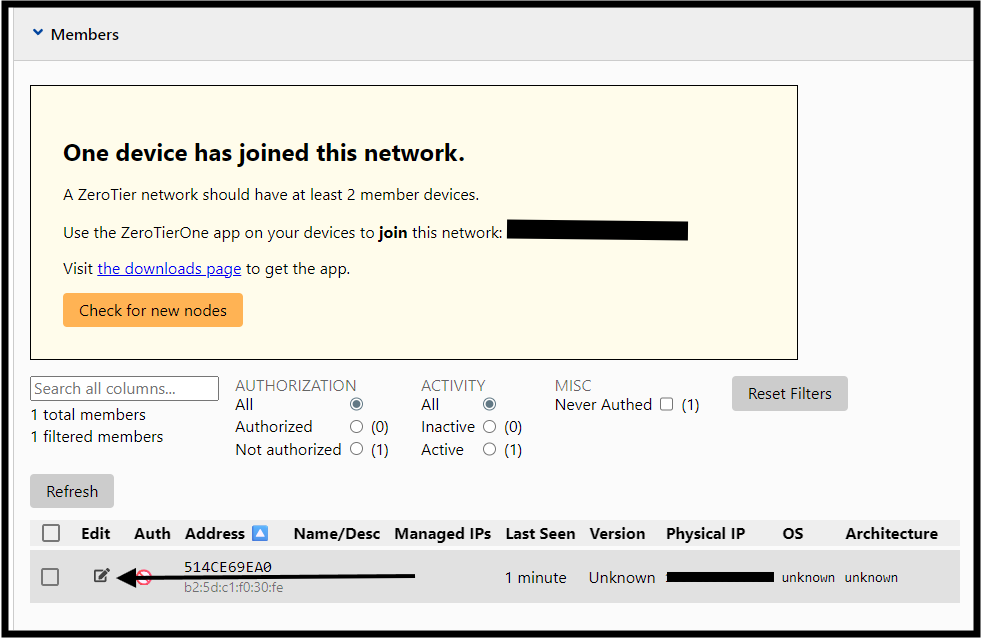Viewport: 981px width, 639px height.
Task: Choose the Active activity radio option
Action: [x=489, y=450]
